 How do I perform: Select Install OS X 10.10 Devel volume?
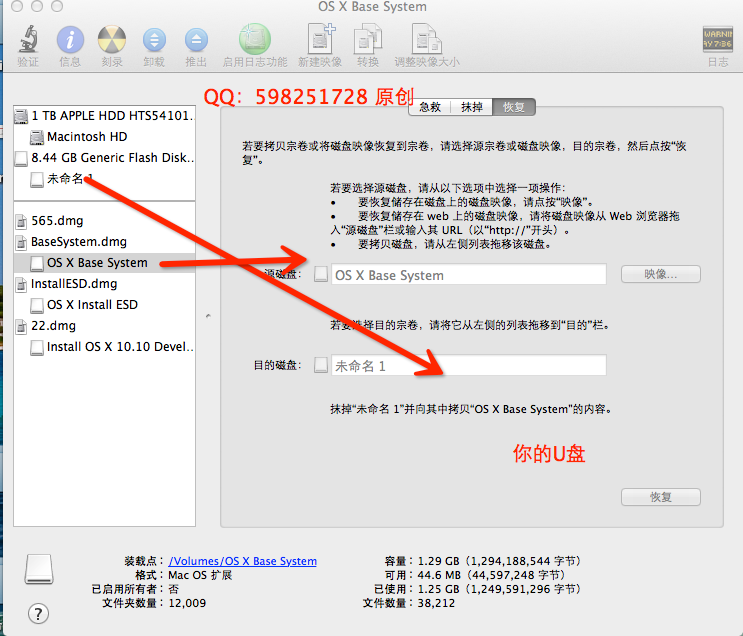pos(104,346)
